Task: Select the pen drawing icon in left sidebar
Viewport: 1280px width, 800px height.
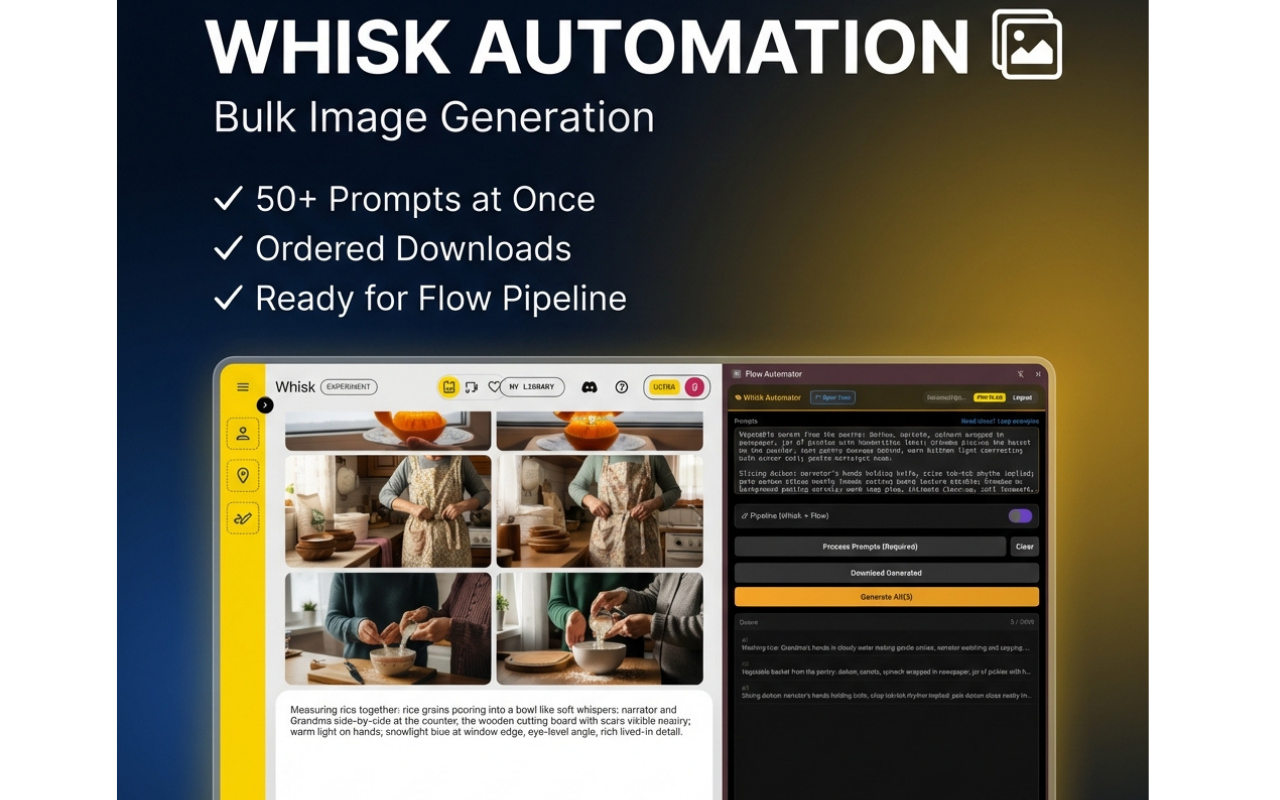Action: 241,518
